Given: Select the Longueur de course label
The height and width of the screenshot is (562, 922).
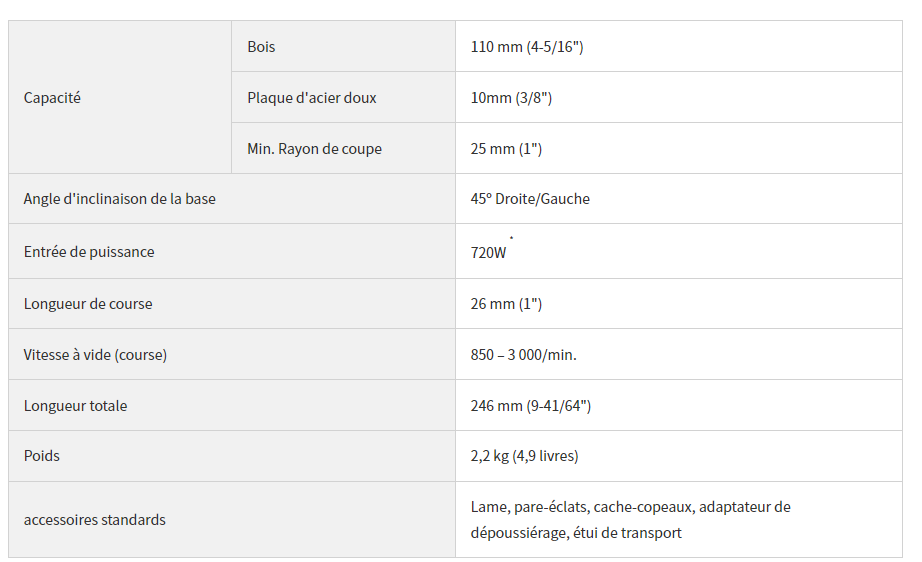Looking at the screenshot, I should pos(88,304).
